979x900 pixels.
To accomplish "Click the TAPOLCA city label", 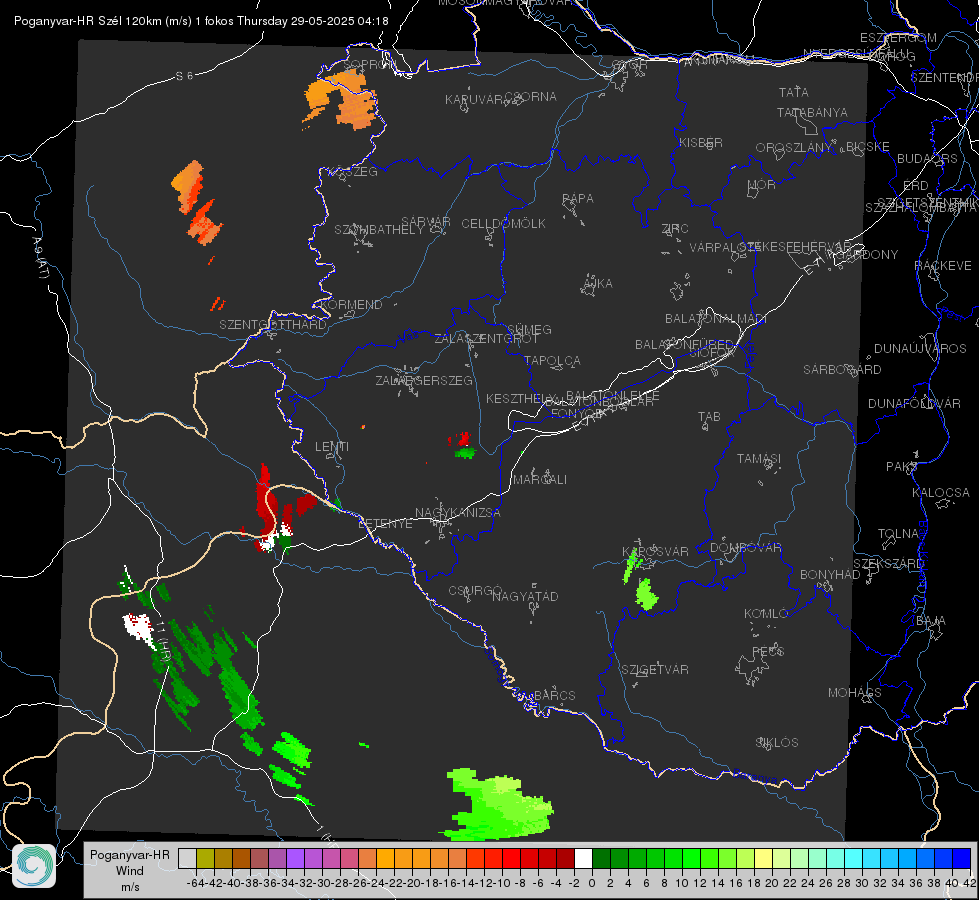I will tap(552, 360).
